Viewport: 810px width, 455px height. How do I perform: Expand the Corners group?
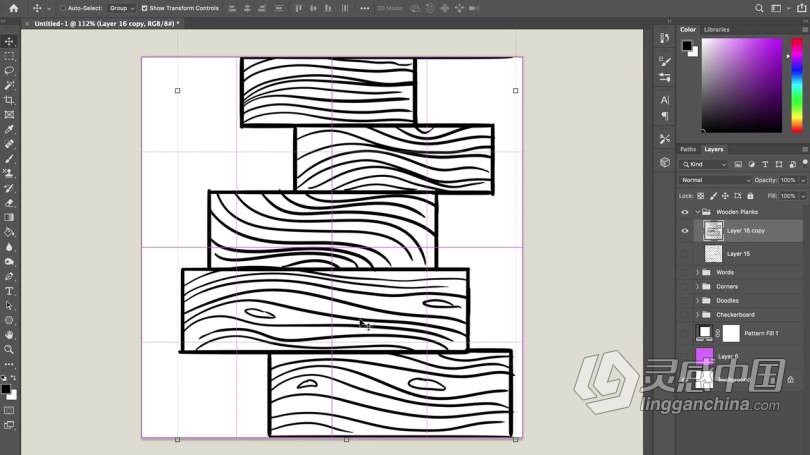click(697, 286)
